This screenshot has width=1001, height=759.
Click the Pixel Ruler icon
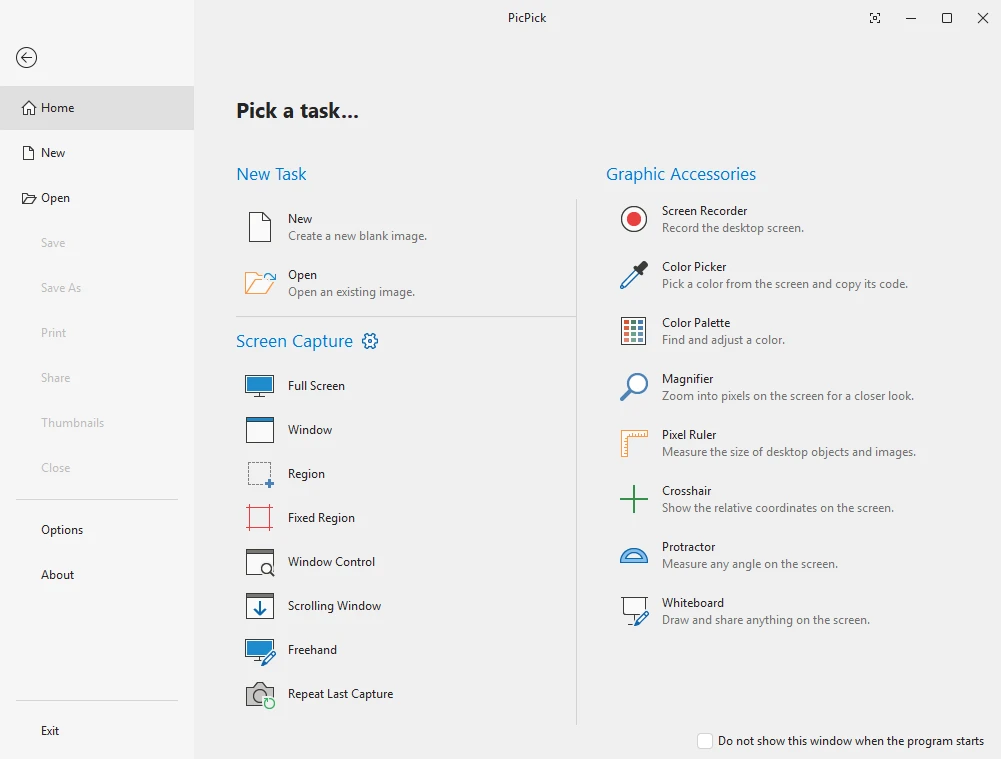click(634, 443)
